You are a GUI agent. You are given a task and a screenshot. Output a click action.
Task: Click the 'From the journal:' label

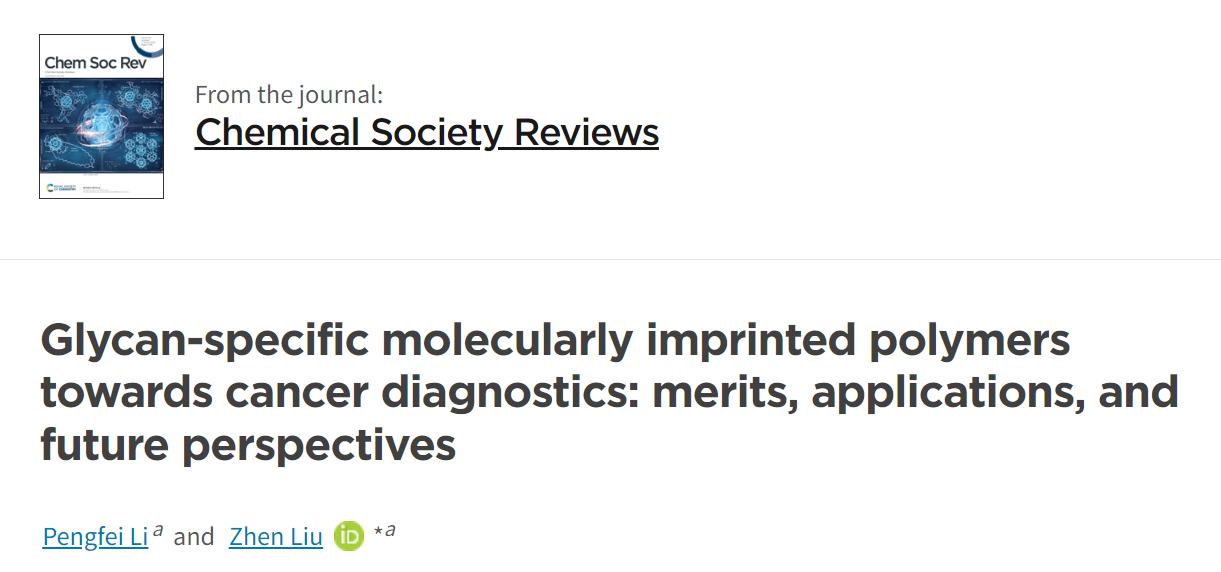point(289,95)
